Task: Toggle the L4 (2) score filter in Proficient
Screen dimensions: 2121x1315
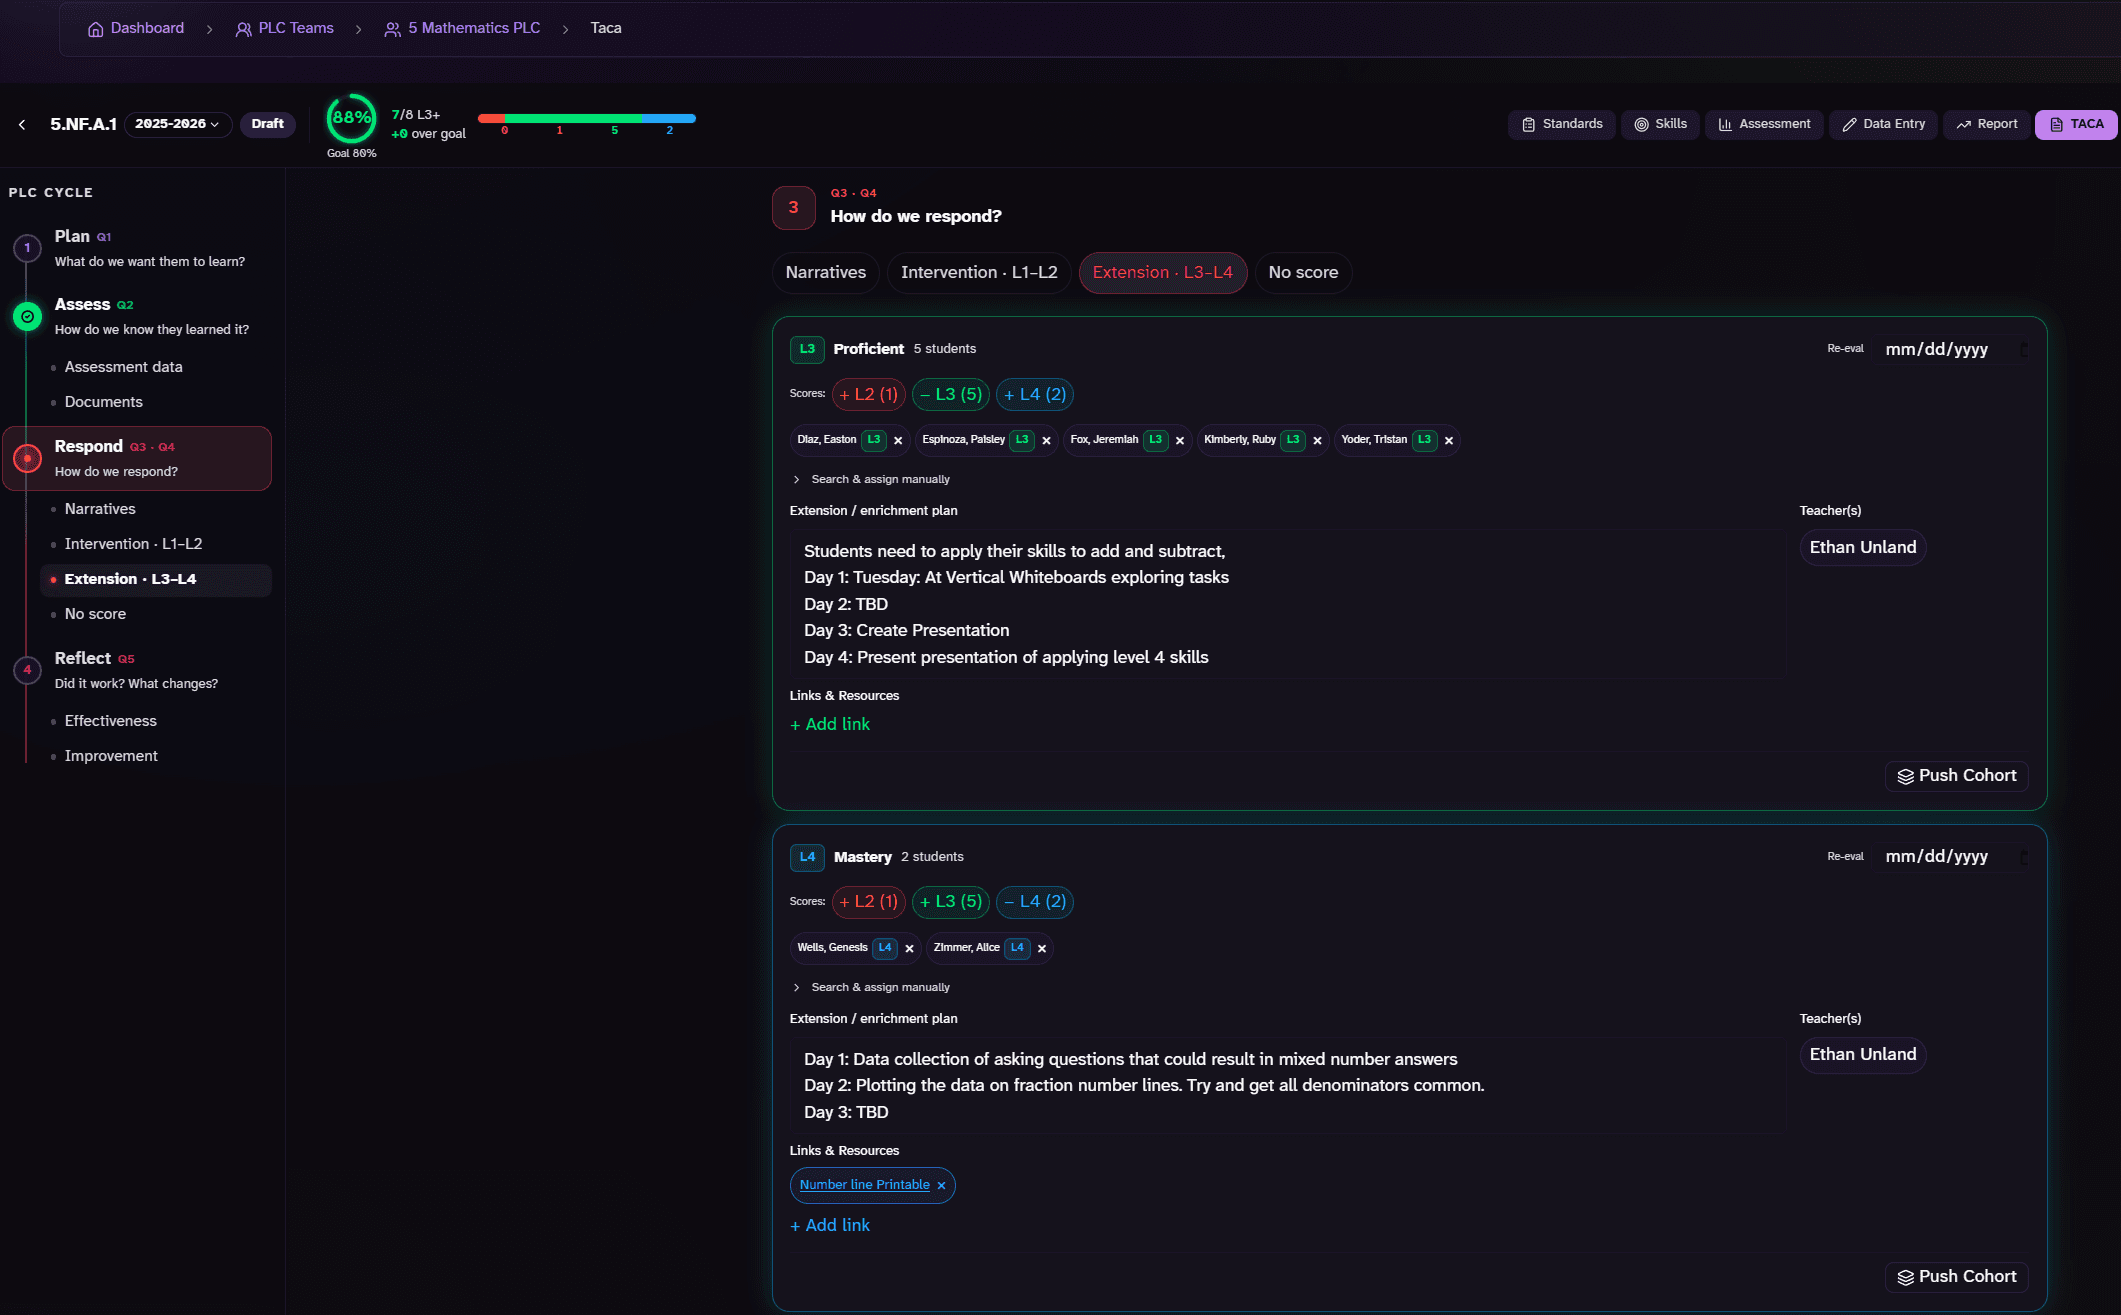Action: point(1035,395)
